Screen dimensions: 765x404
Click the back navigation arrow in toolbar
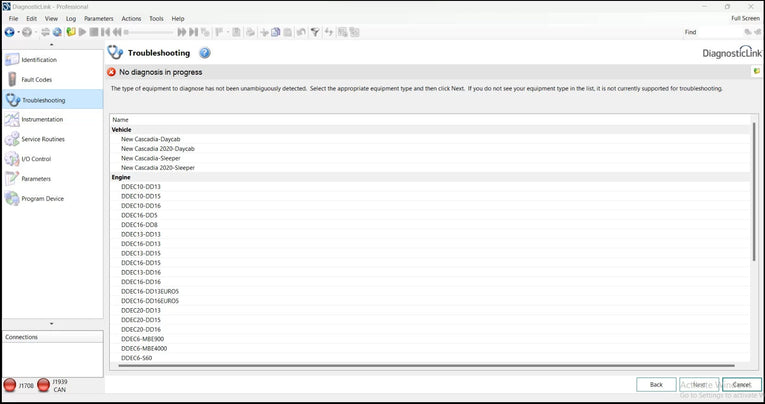[x=9, y=32]
